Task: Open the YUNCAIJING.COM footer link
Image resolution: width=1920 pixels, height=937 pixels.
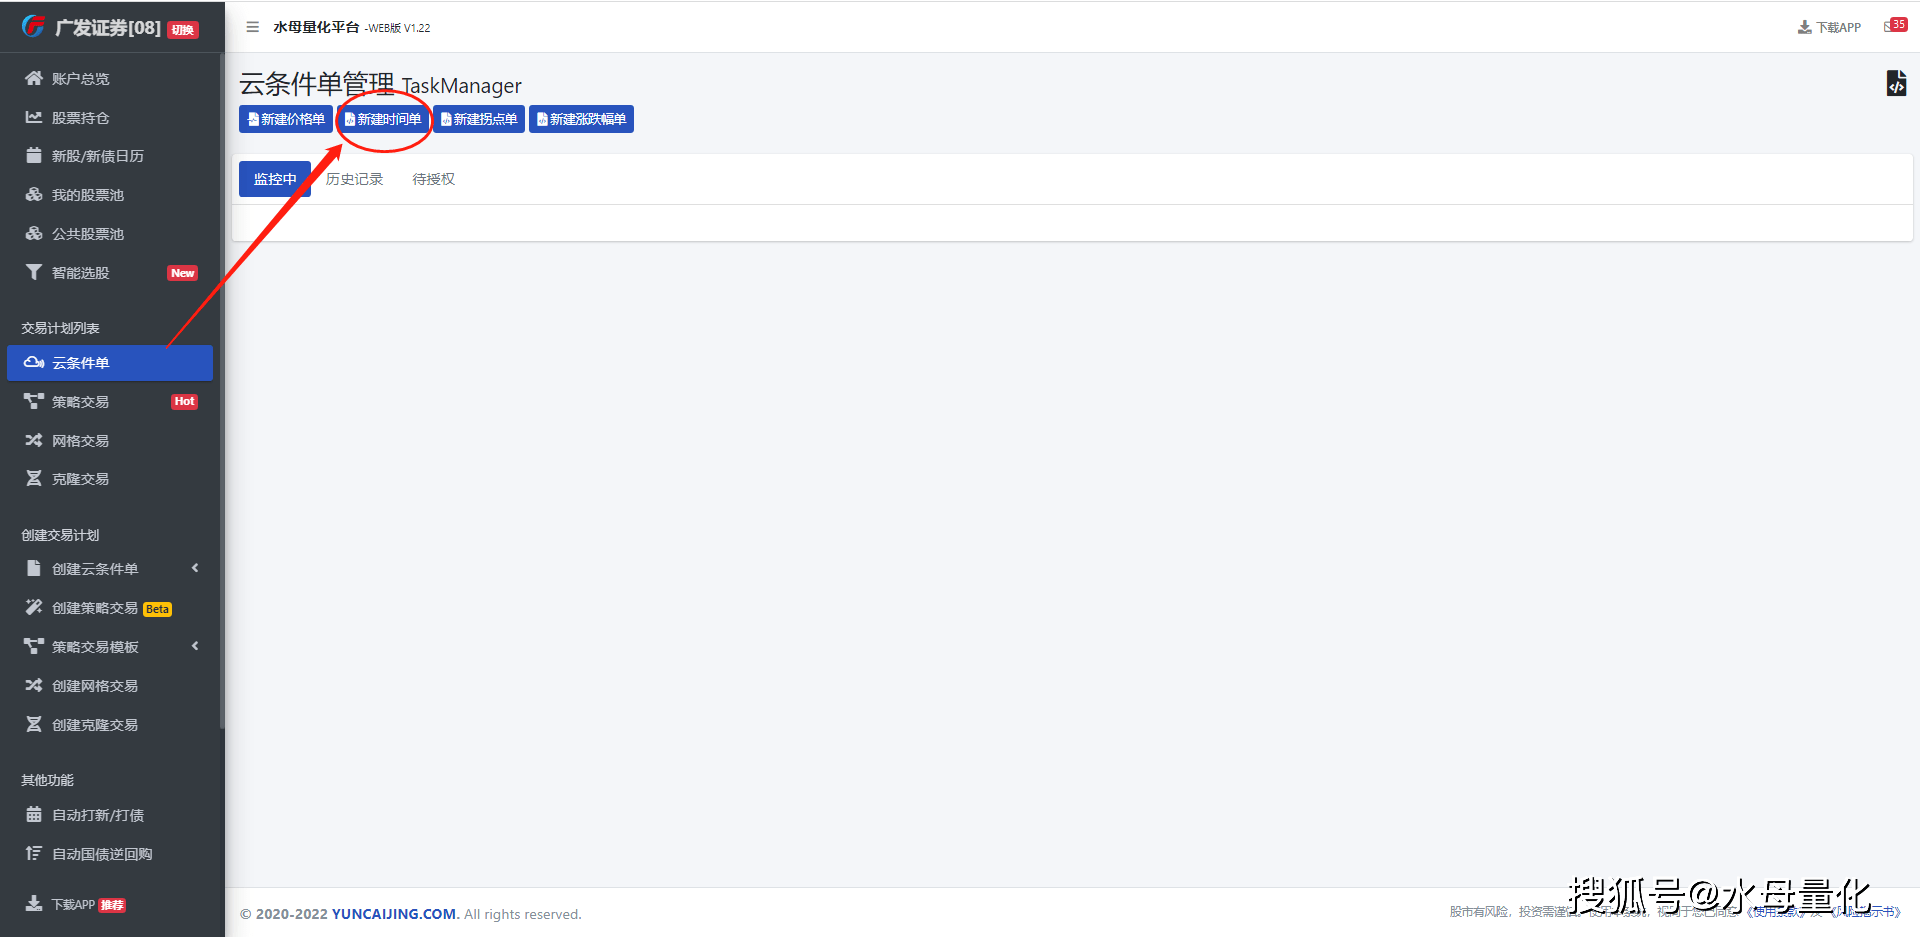Action: (394, 914)
